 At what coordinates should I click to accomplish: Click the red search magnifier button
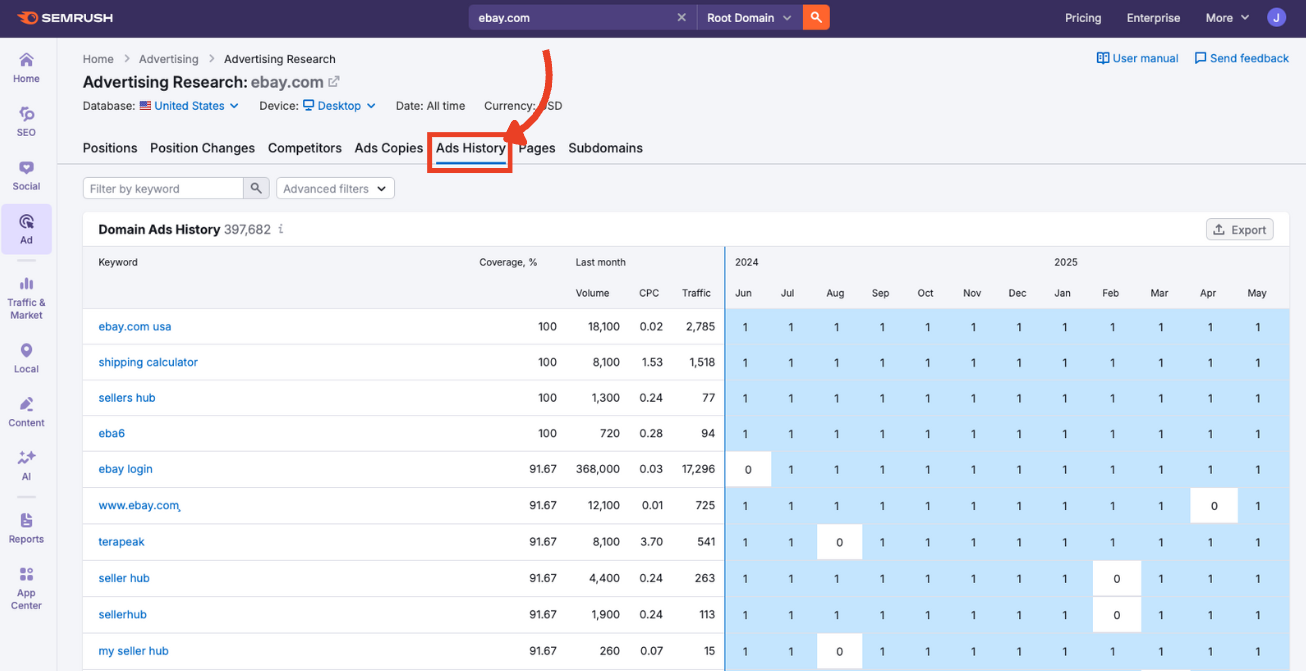click(x=816, y=17)
